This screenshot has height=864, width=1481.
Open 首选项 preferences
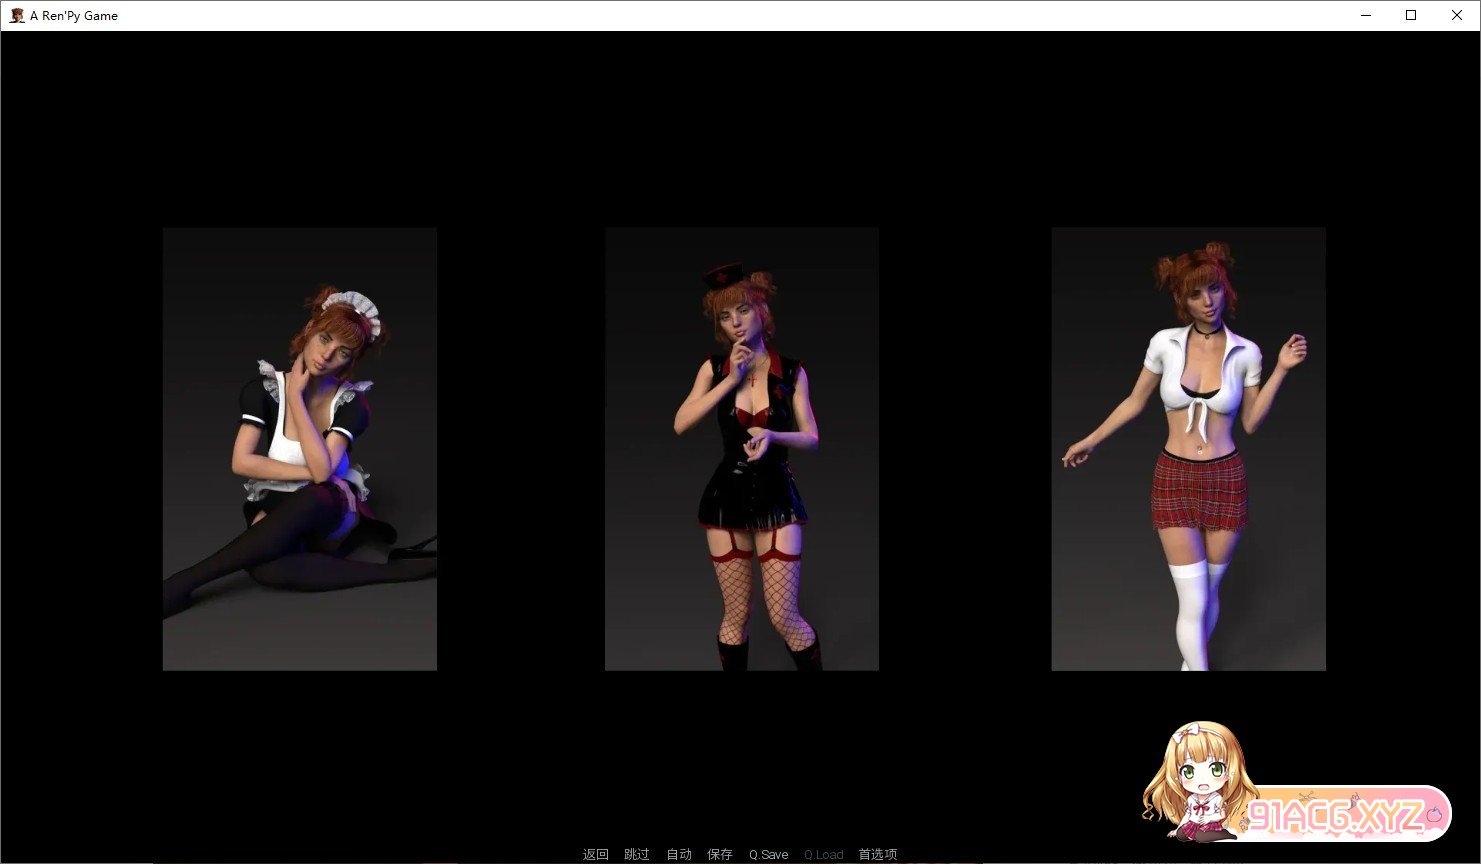877,854
